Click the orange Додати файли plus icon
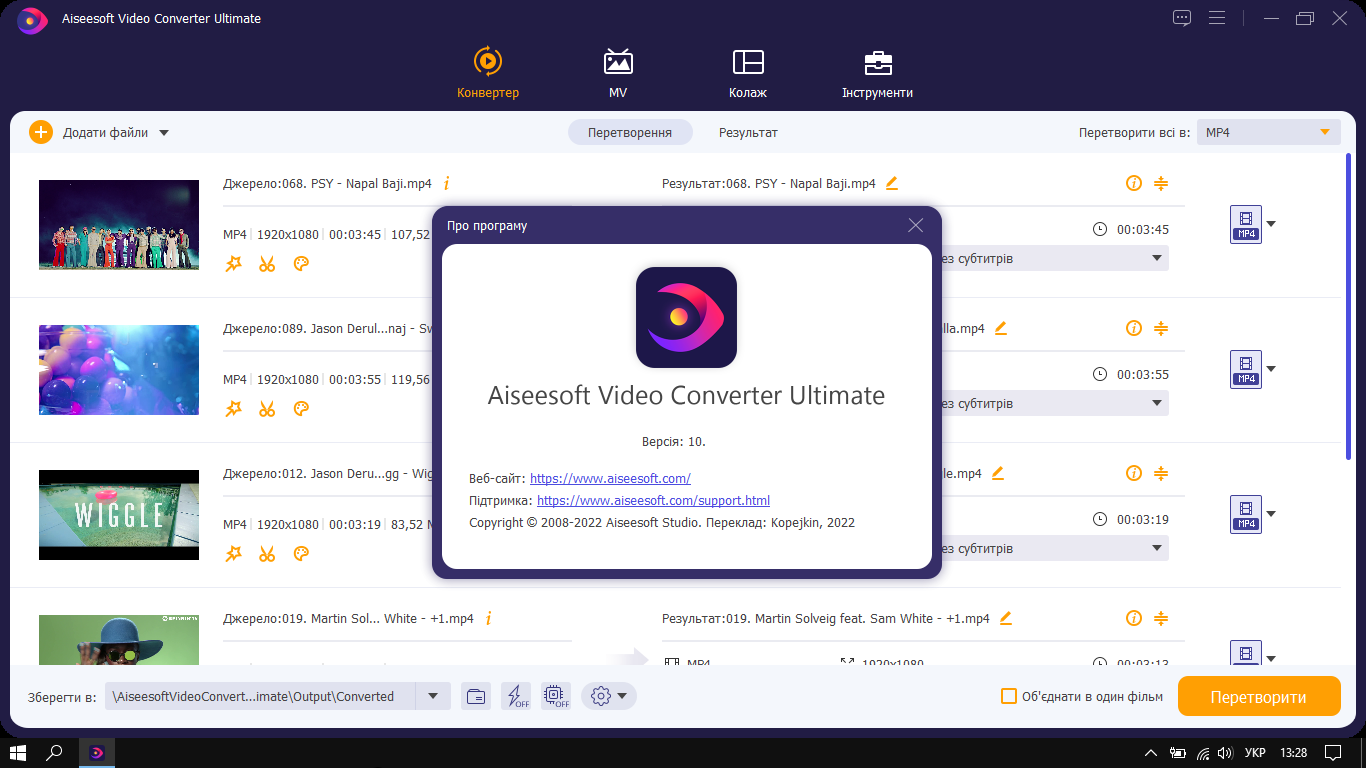The height and width of the screenshot is (768, 1366). [x=40, y=132]
